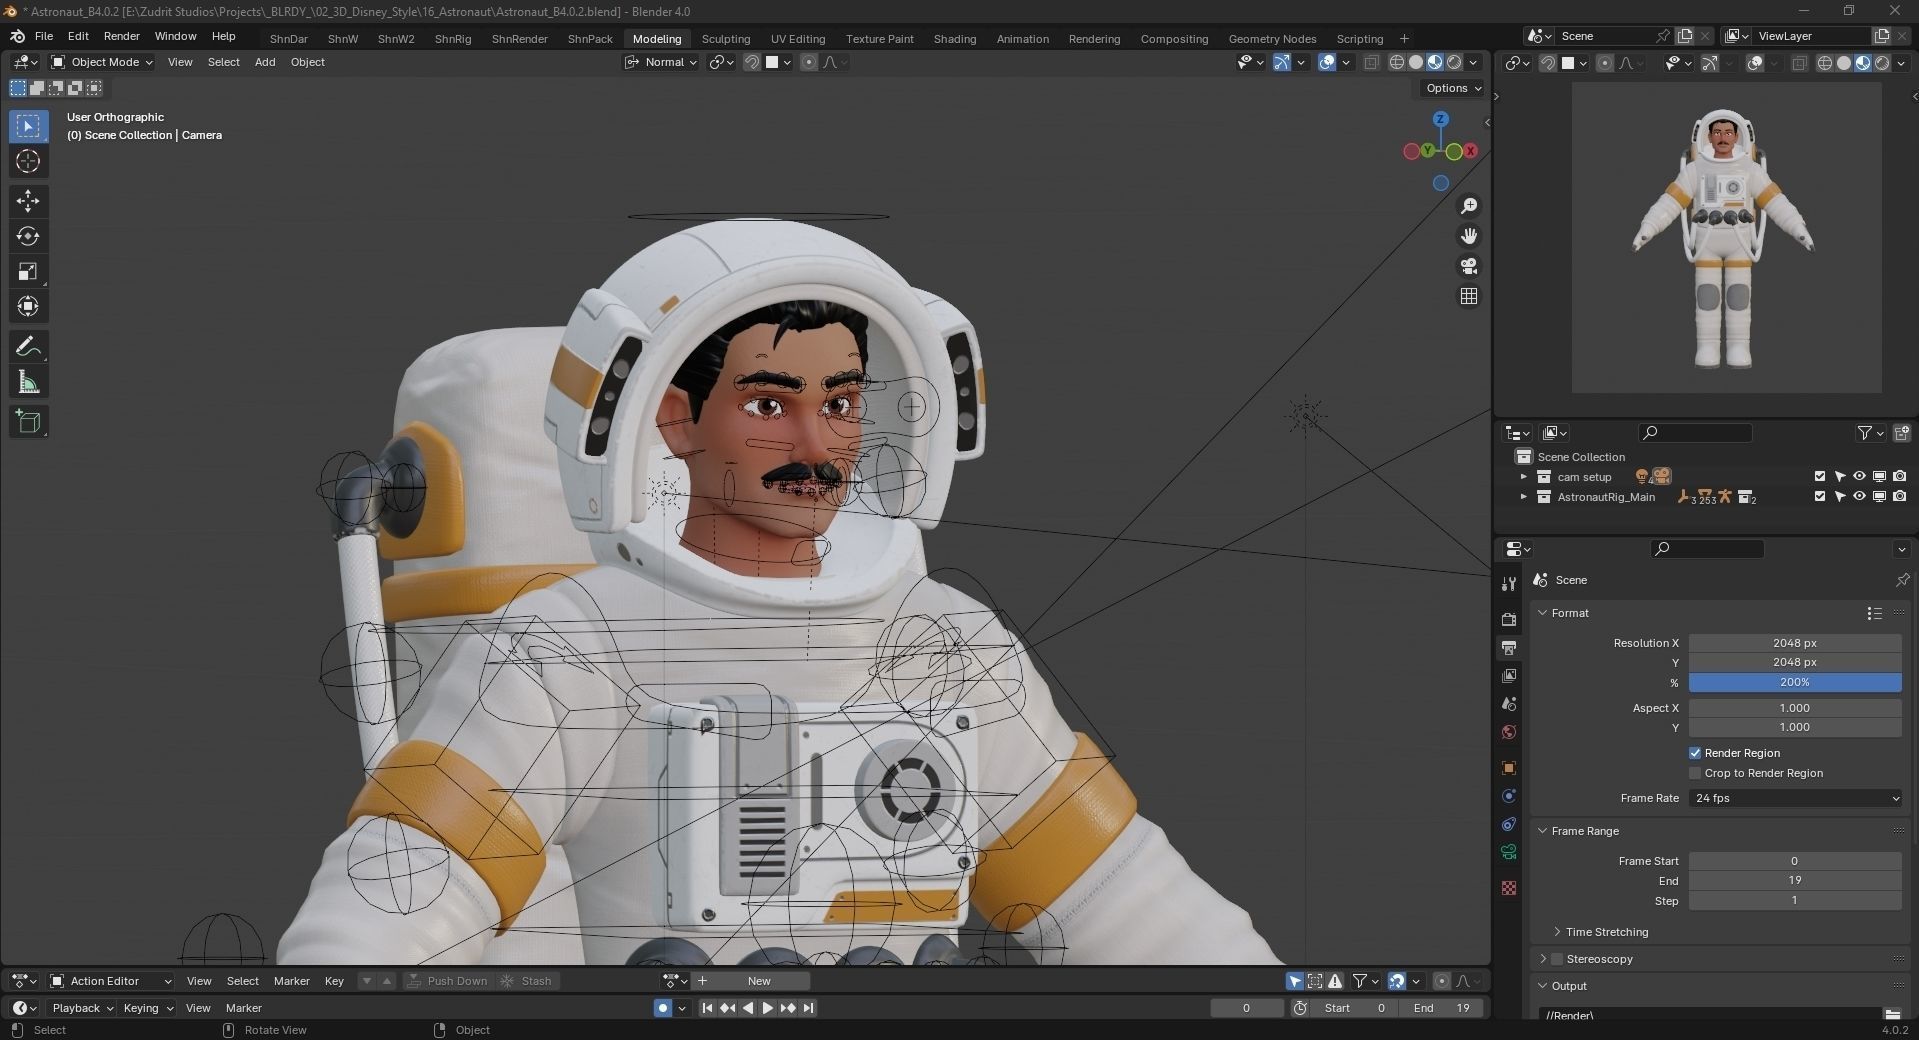1919x1040 pixels.
Task: Toggle auto keying record button
Action: click(662, 1008)
